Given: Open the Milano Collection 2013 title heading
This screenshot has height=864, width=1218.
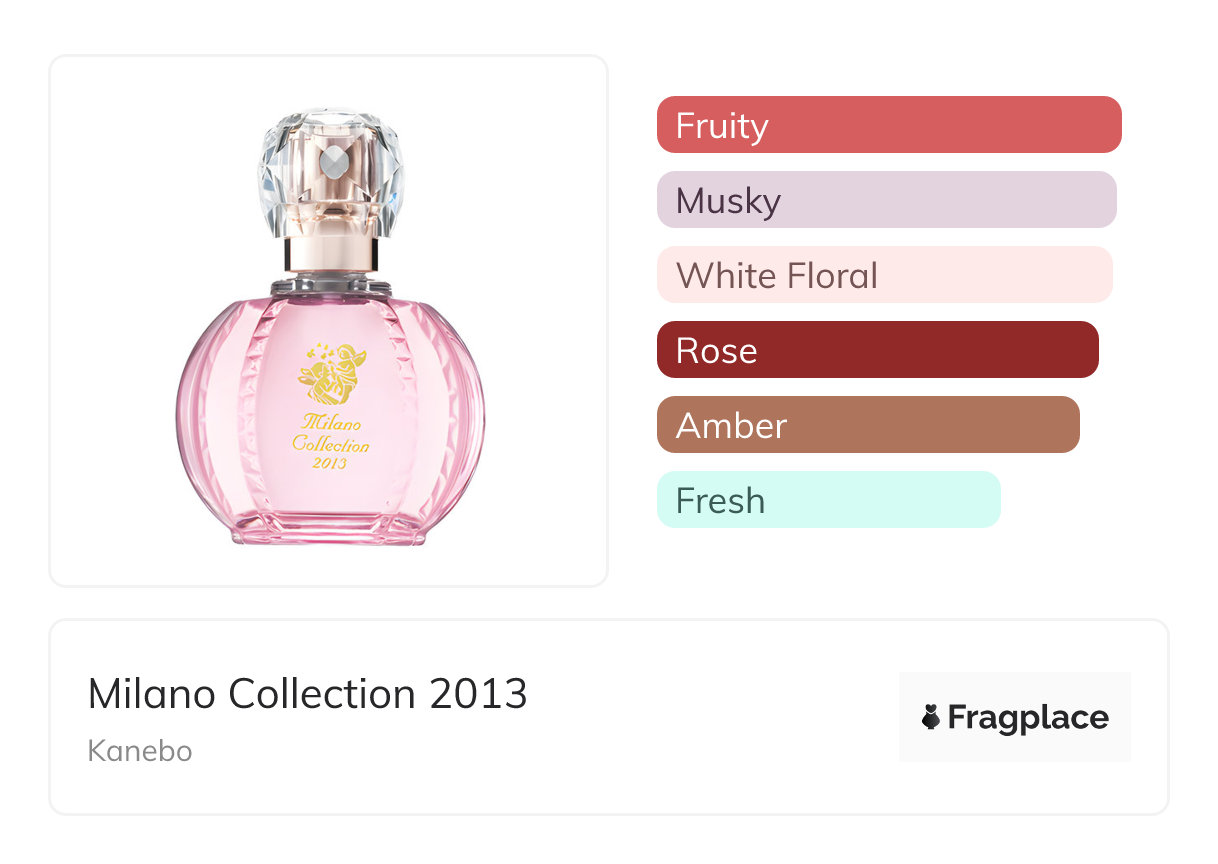Looking at the screenshot, I should click(308, 694).
